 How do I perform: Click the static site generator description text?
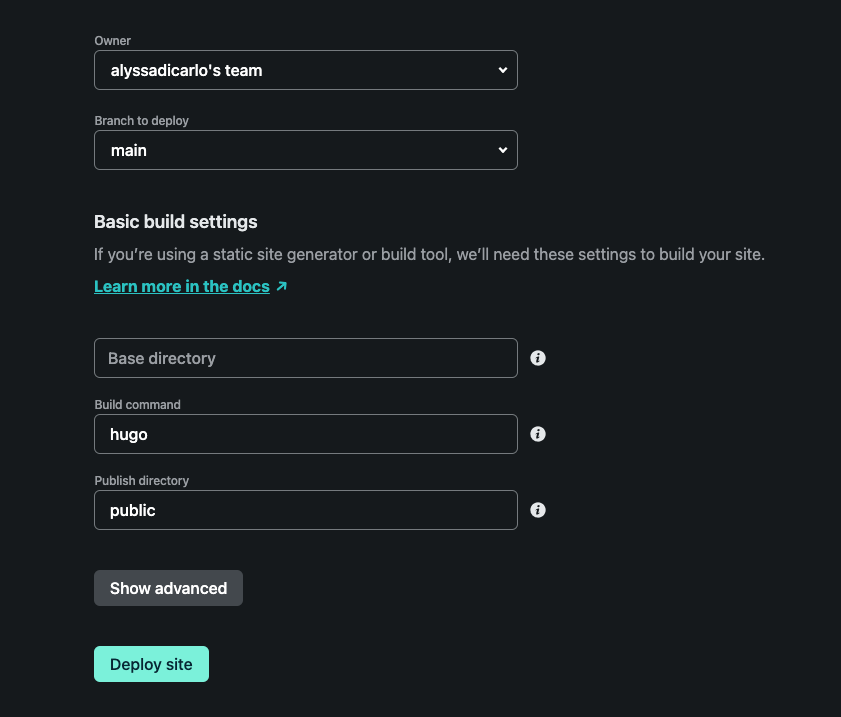pos(429,255)
